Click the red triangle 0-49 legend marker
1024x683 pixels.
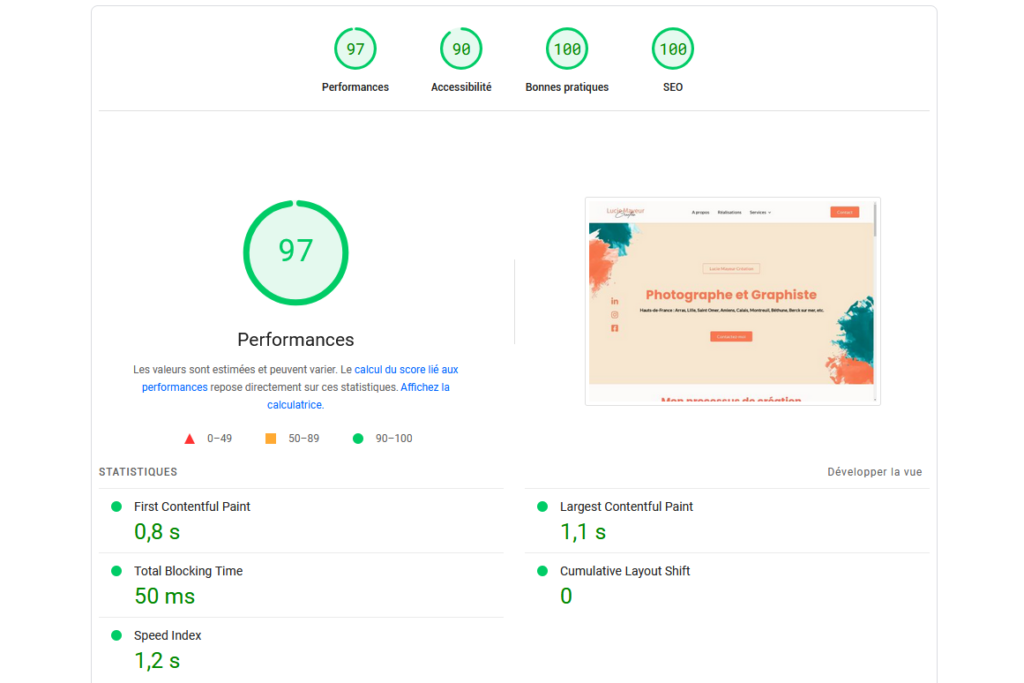pyautogui.click(x=189, y=437)
